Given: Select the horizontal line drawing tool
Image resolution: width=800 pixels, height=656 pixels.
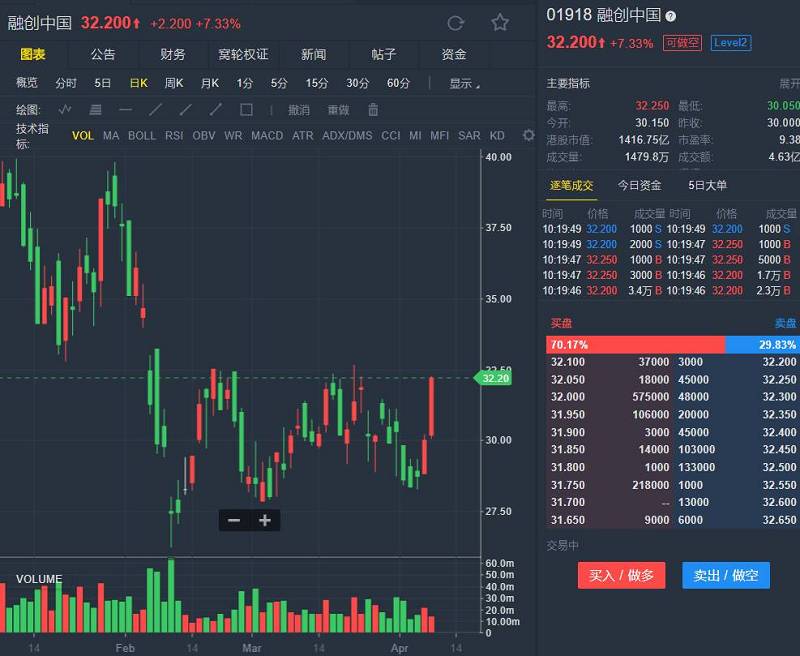Looking at the screenshot, I should pyautogui.click(x=125, y=110).
